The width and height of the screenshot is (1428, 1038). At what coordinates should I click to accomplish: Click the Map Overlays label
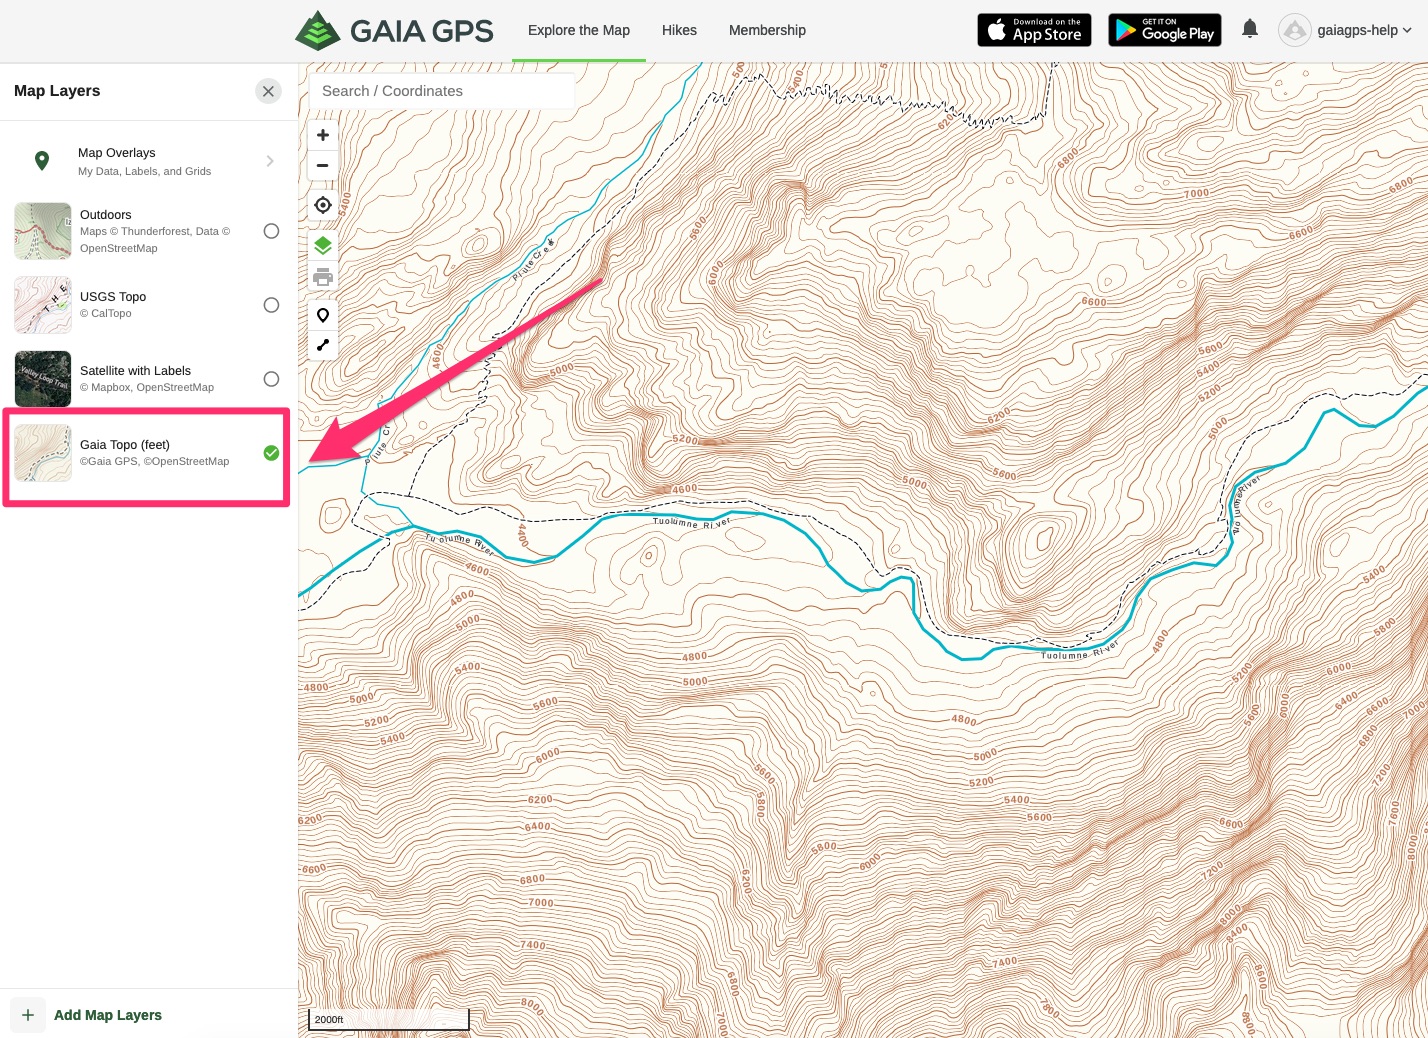point(117,153)
